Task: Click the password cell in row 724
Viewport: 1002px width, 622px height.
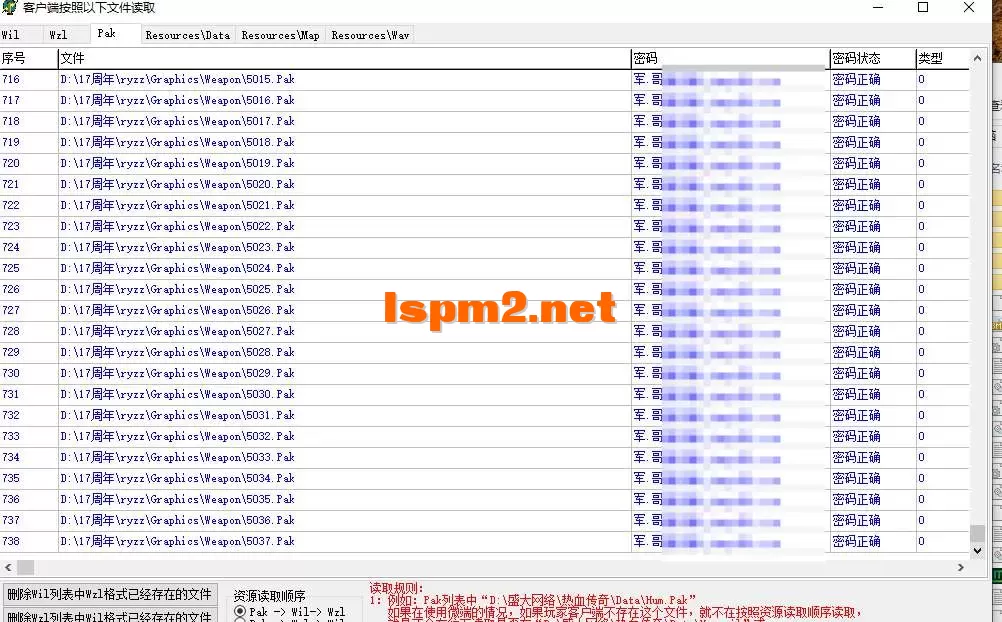Action: coord(730,247)
